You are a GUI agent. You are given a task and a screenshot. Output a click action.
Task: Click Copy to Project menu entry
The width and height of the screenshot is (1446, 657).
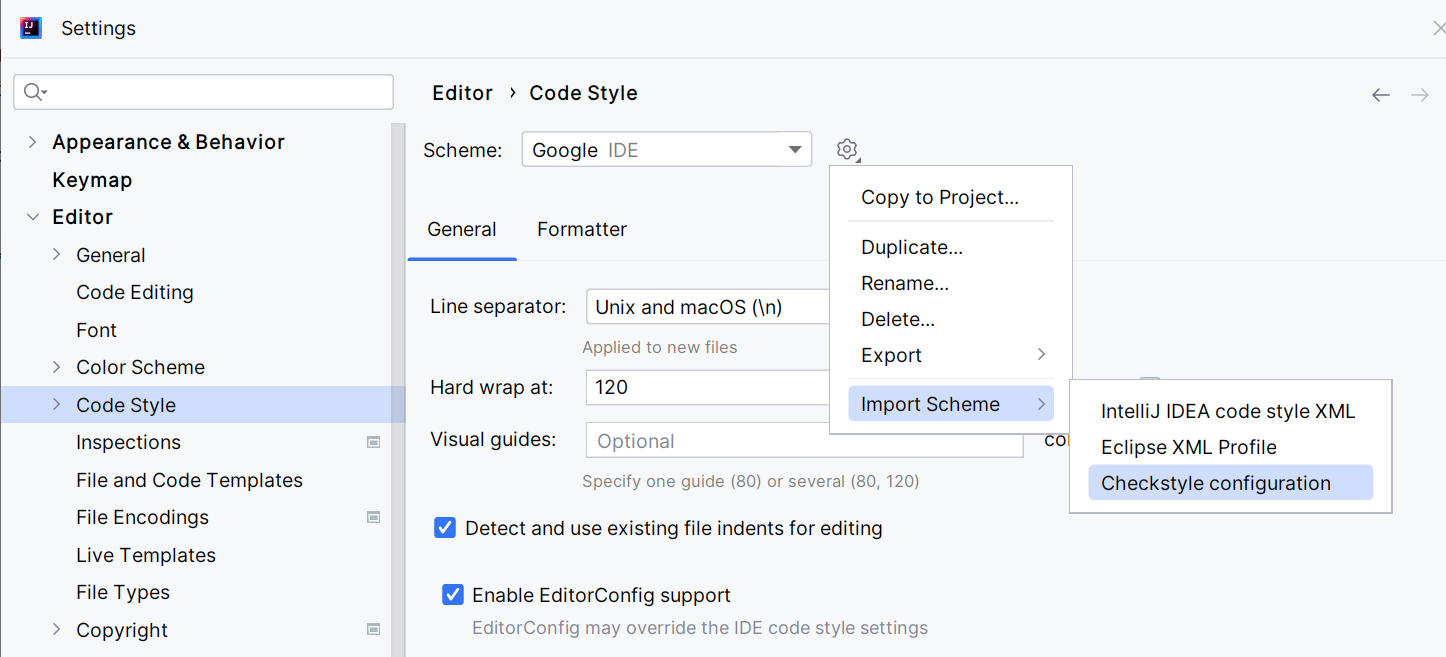pyautogui.click(x=940, y=197)
